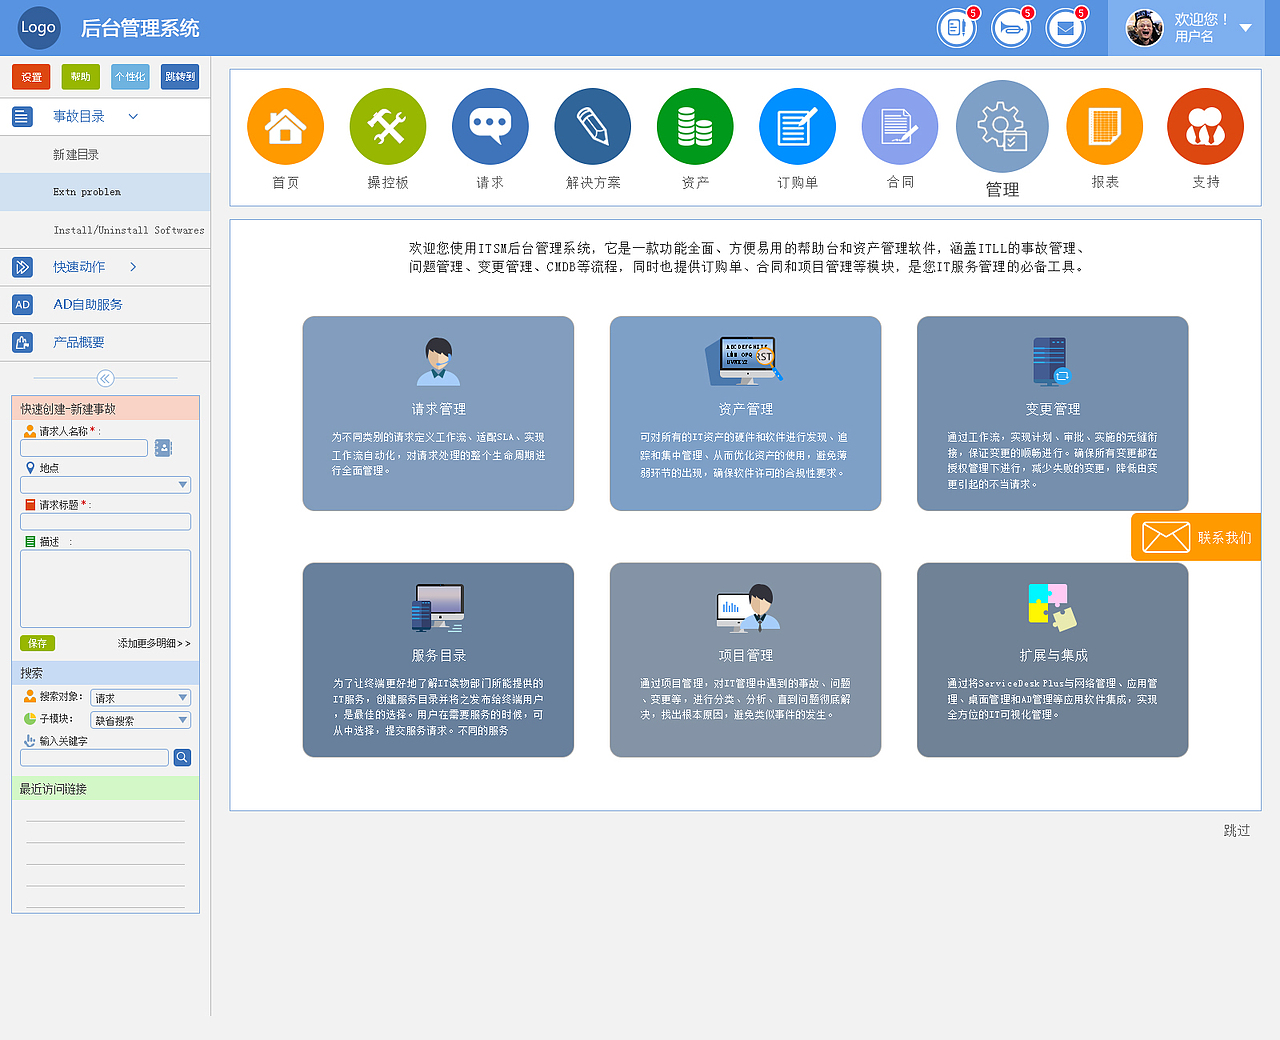
Task: Open the 订购单 order form icon
Action: click(797, 127)
